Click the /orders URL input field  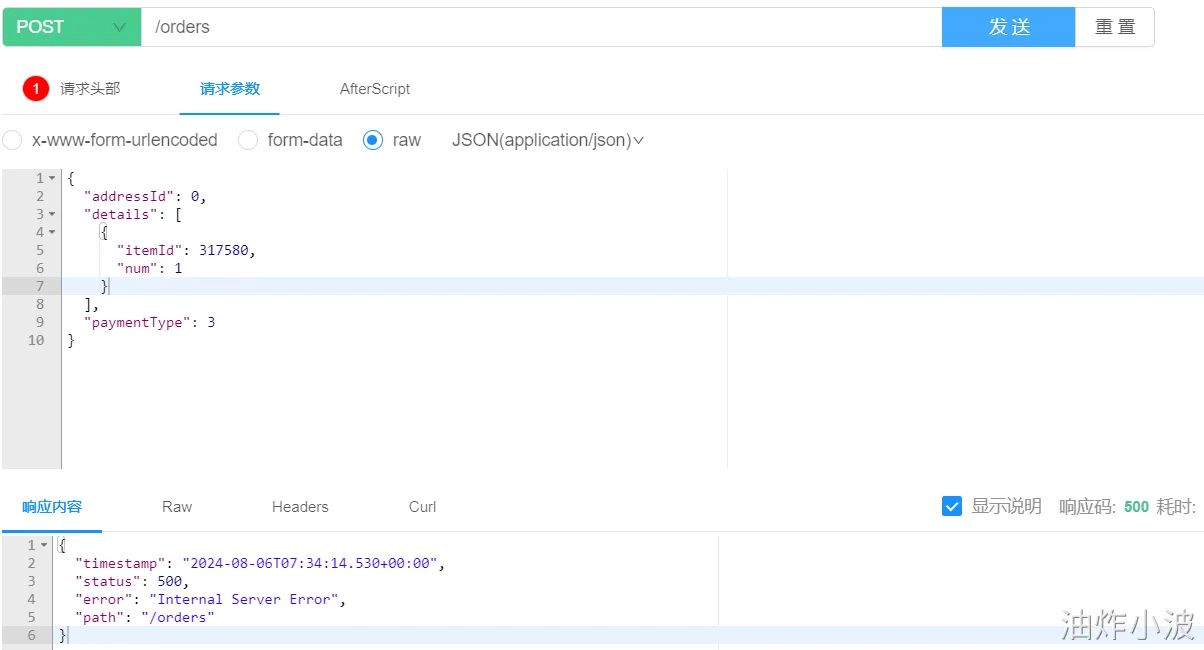pyautogui.click(x=540, y=27)
